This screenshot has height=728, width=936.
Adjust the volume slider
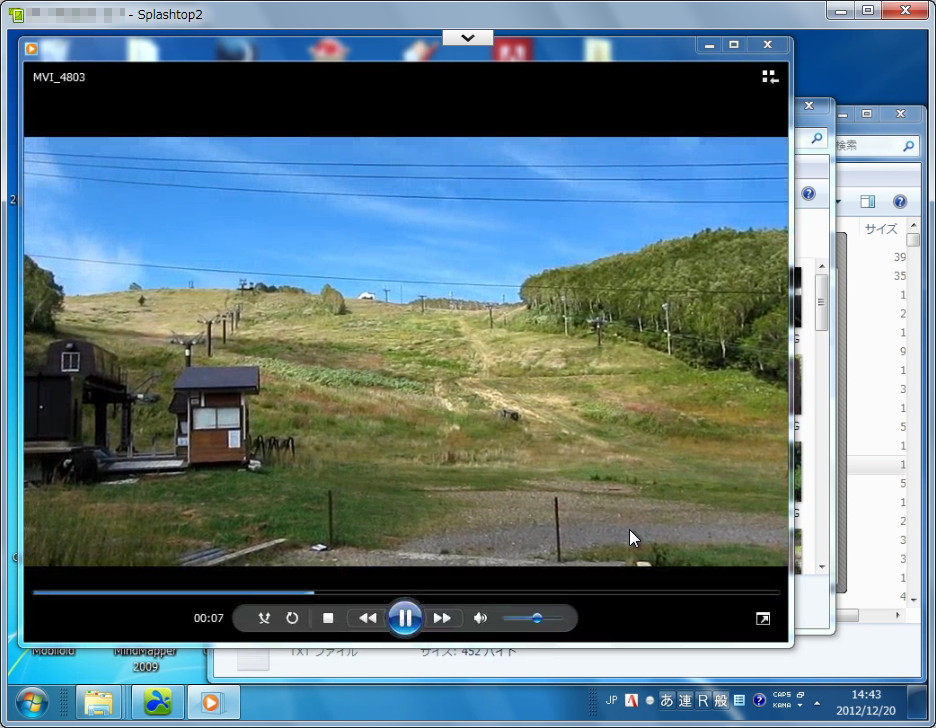click(x=535, y=618)
